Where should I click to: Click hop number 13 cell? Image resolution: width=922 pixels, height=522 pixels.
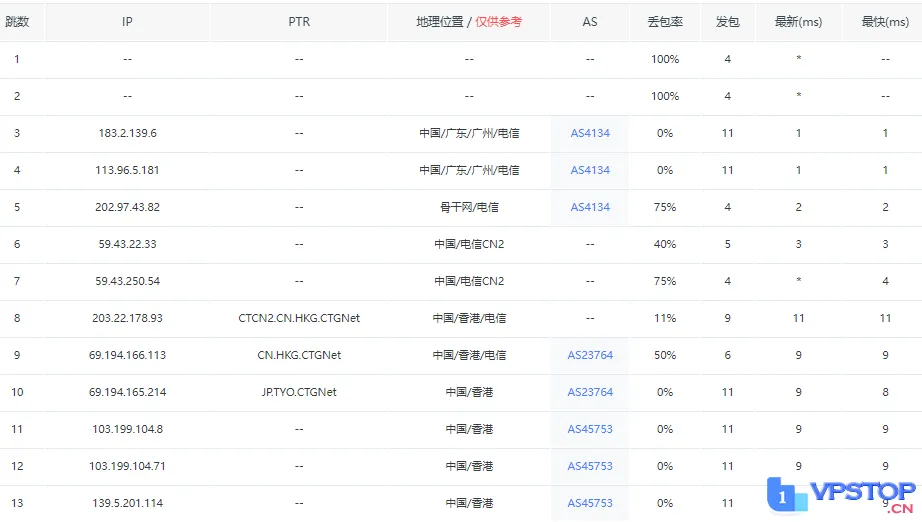coord(17,503)
